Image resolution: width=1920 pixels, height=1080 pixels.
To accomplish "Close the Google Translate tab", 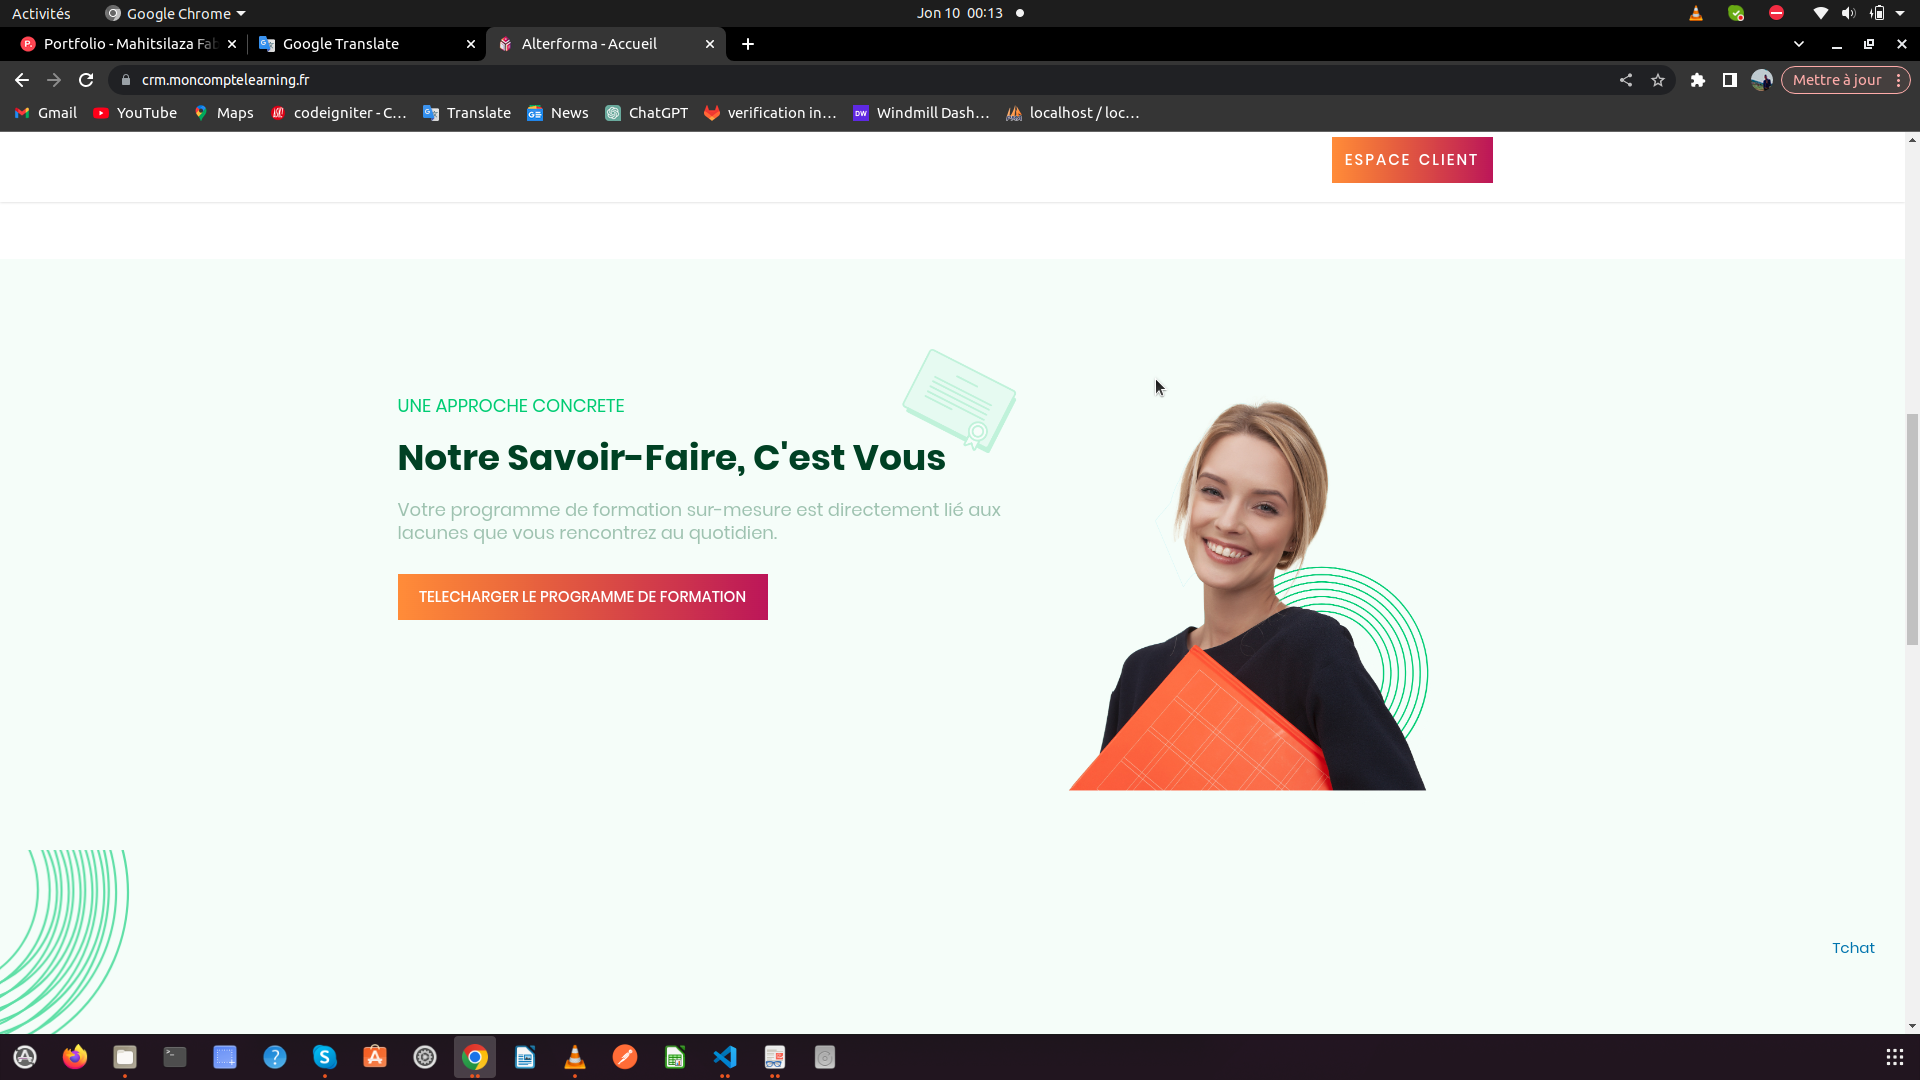I will (471, 44).
